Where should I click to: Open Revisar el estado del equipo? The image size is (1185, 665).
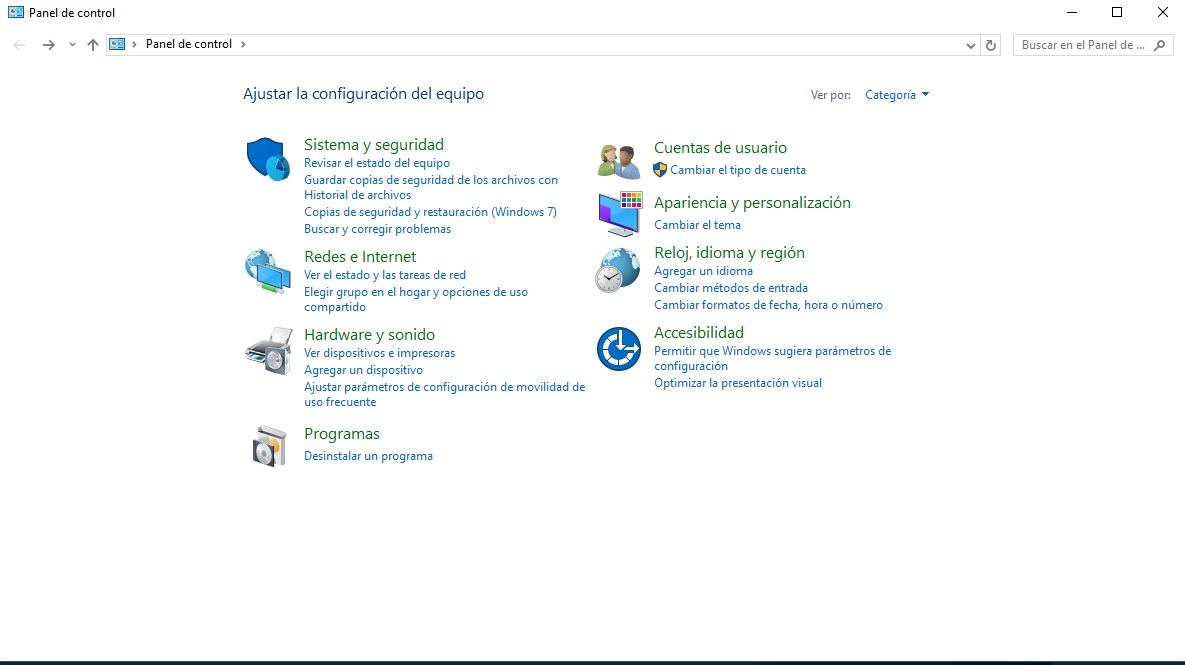tap(376, 162)
